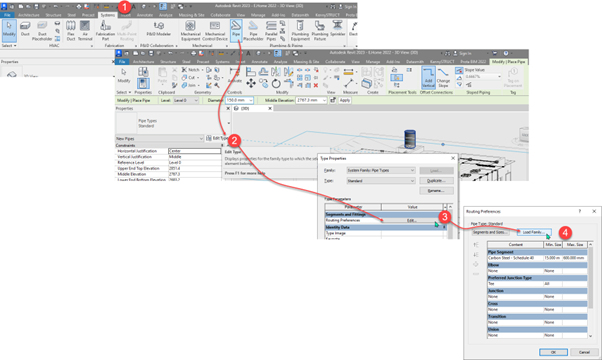602x360 pixels.
Task: Click the (3D) view tab
Action: click(253, 109)
